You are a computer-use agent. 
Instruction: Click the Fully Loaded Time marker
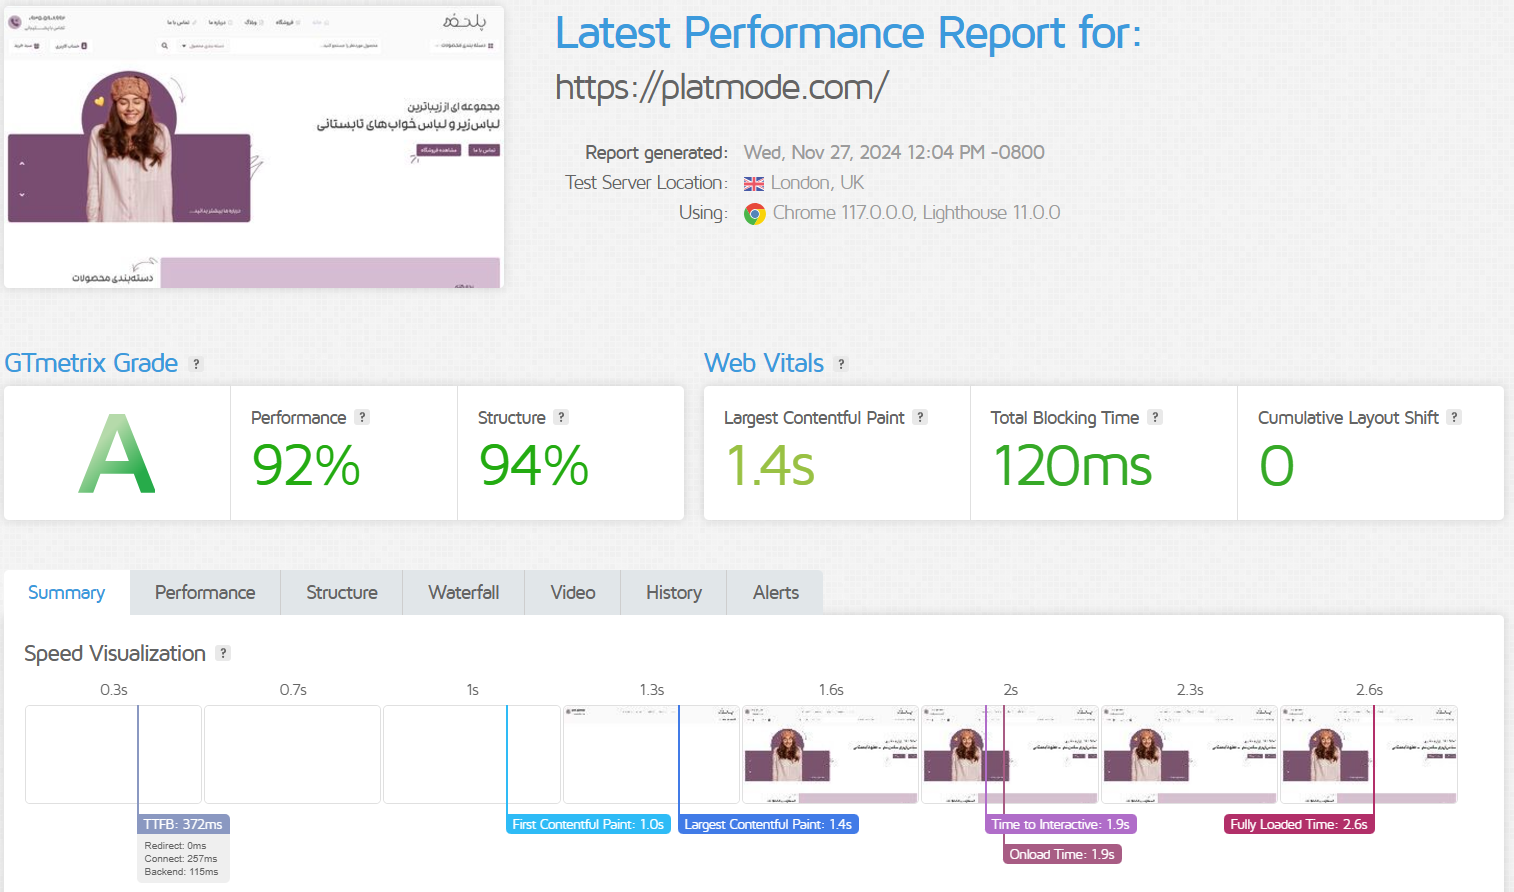tap(1298, 824)
